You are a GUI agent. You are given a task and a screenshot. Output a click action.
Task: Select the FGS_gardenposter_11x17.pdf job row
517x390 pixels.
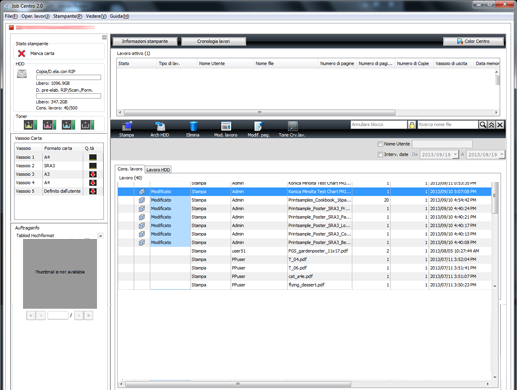(304, 251)
